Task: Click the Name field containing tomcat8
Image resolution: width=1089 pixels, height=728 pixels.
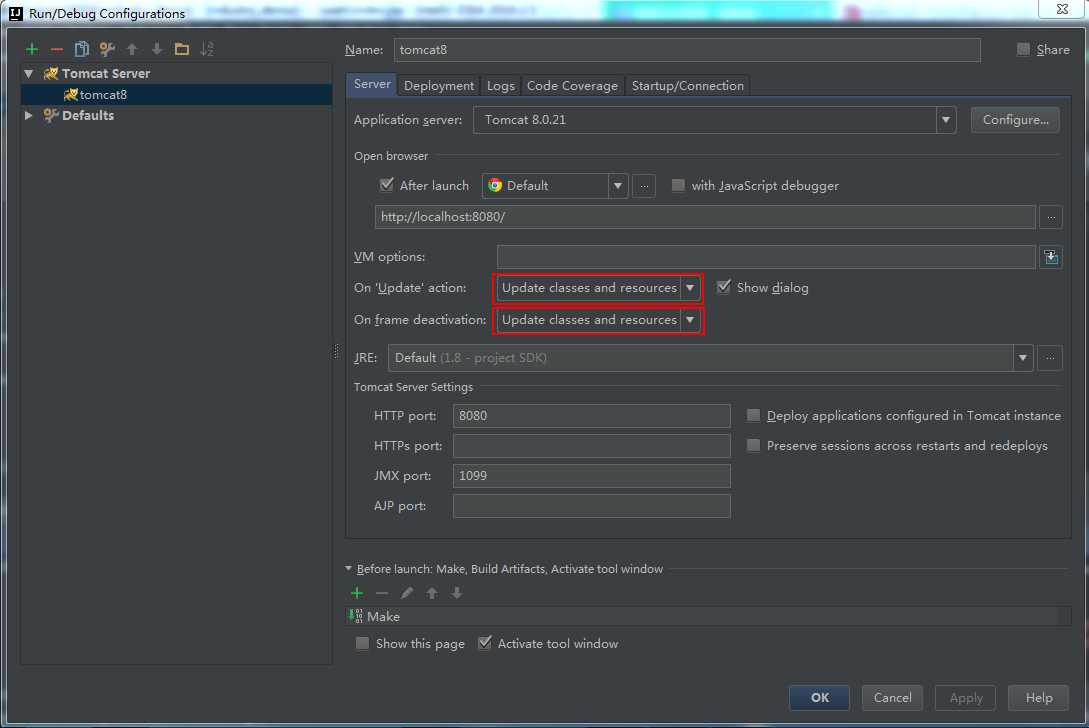Action: click(x=688, y=50)
